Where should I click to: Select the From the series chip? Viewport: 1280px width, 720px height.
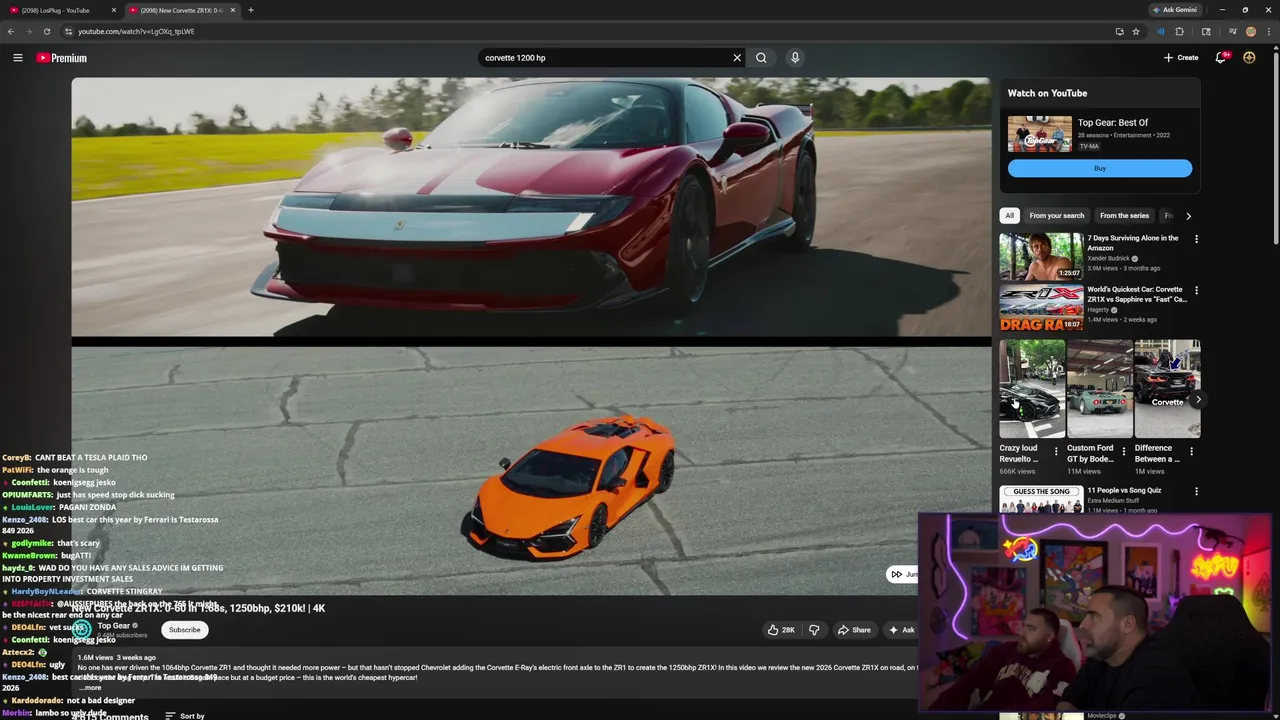click(x=1124, y=215)
